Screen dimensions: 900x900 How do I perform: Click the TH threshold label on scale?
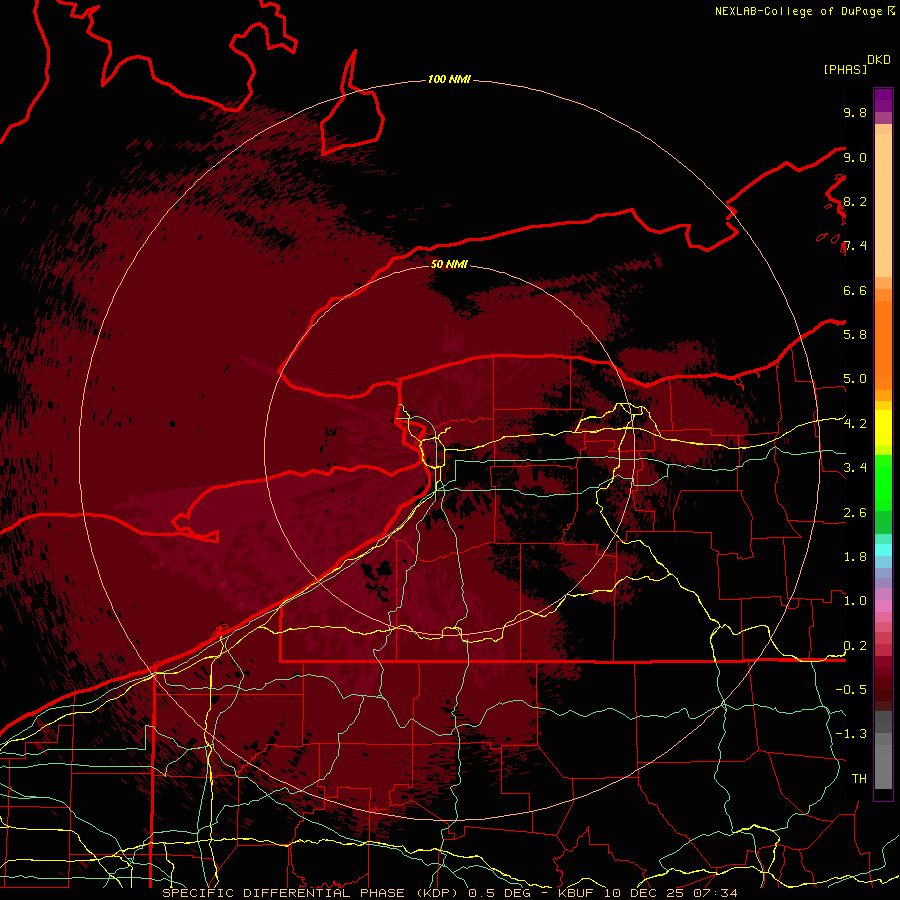pyautogui.click(x=859, y=779)
